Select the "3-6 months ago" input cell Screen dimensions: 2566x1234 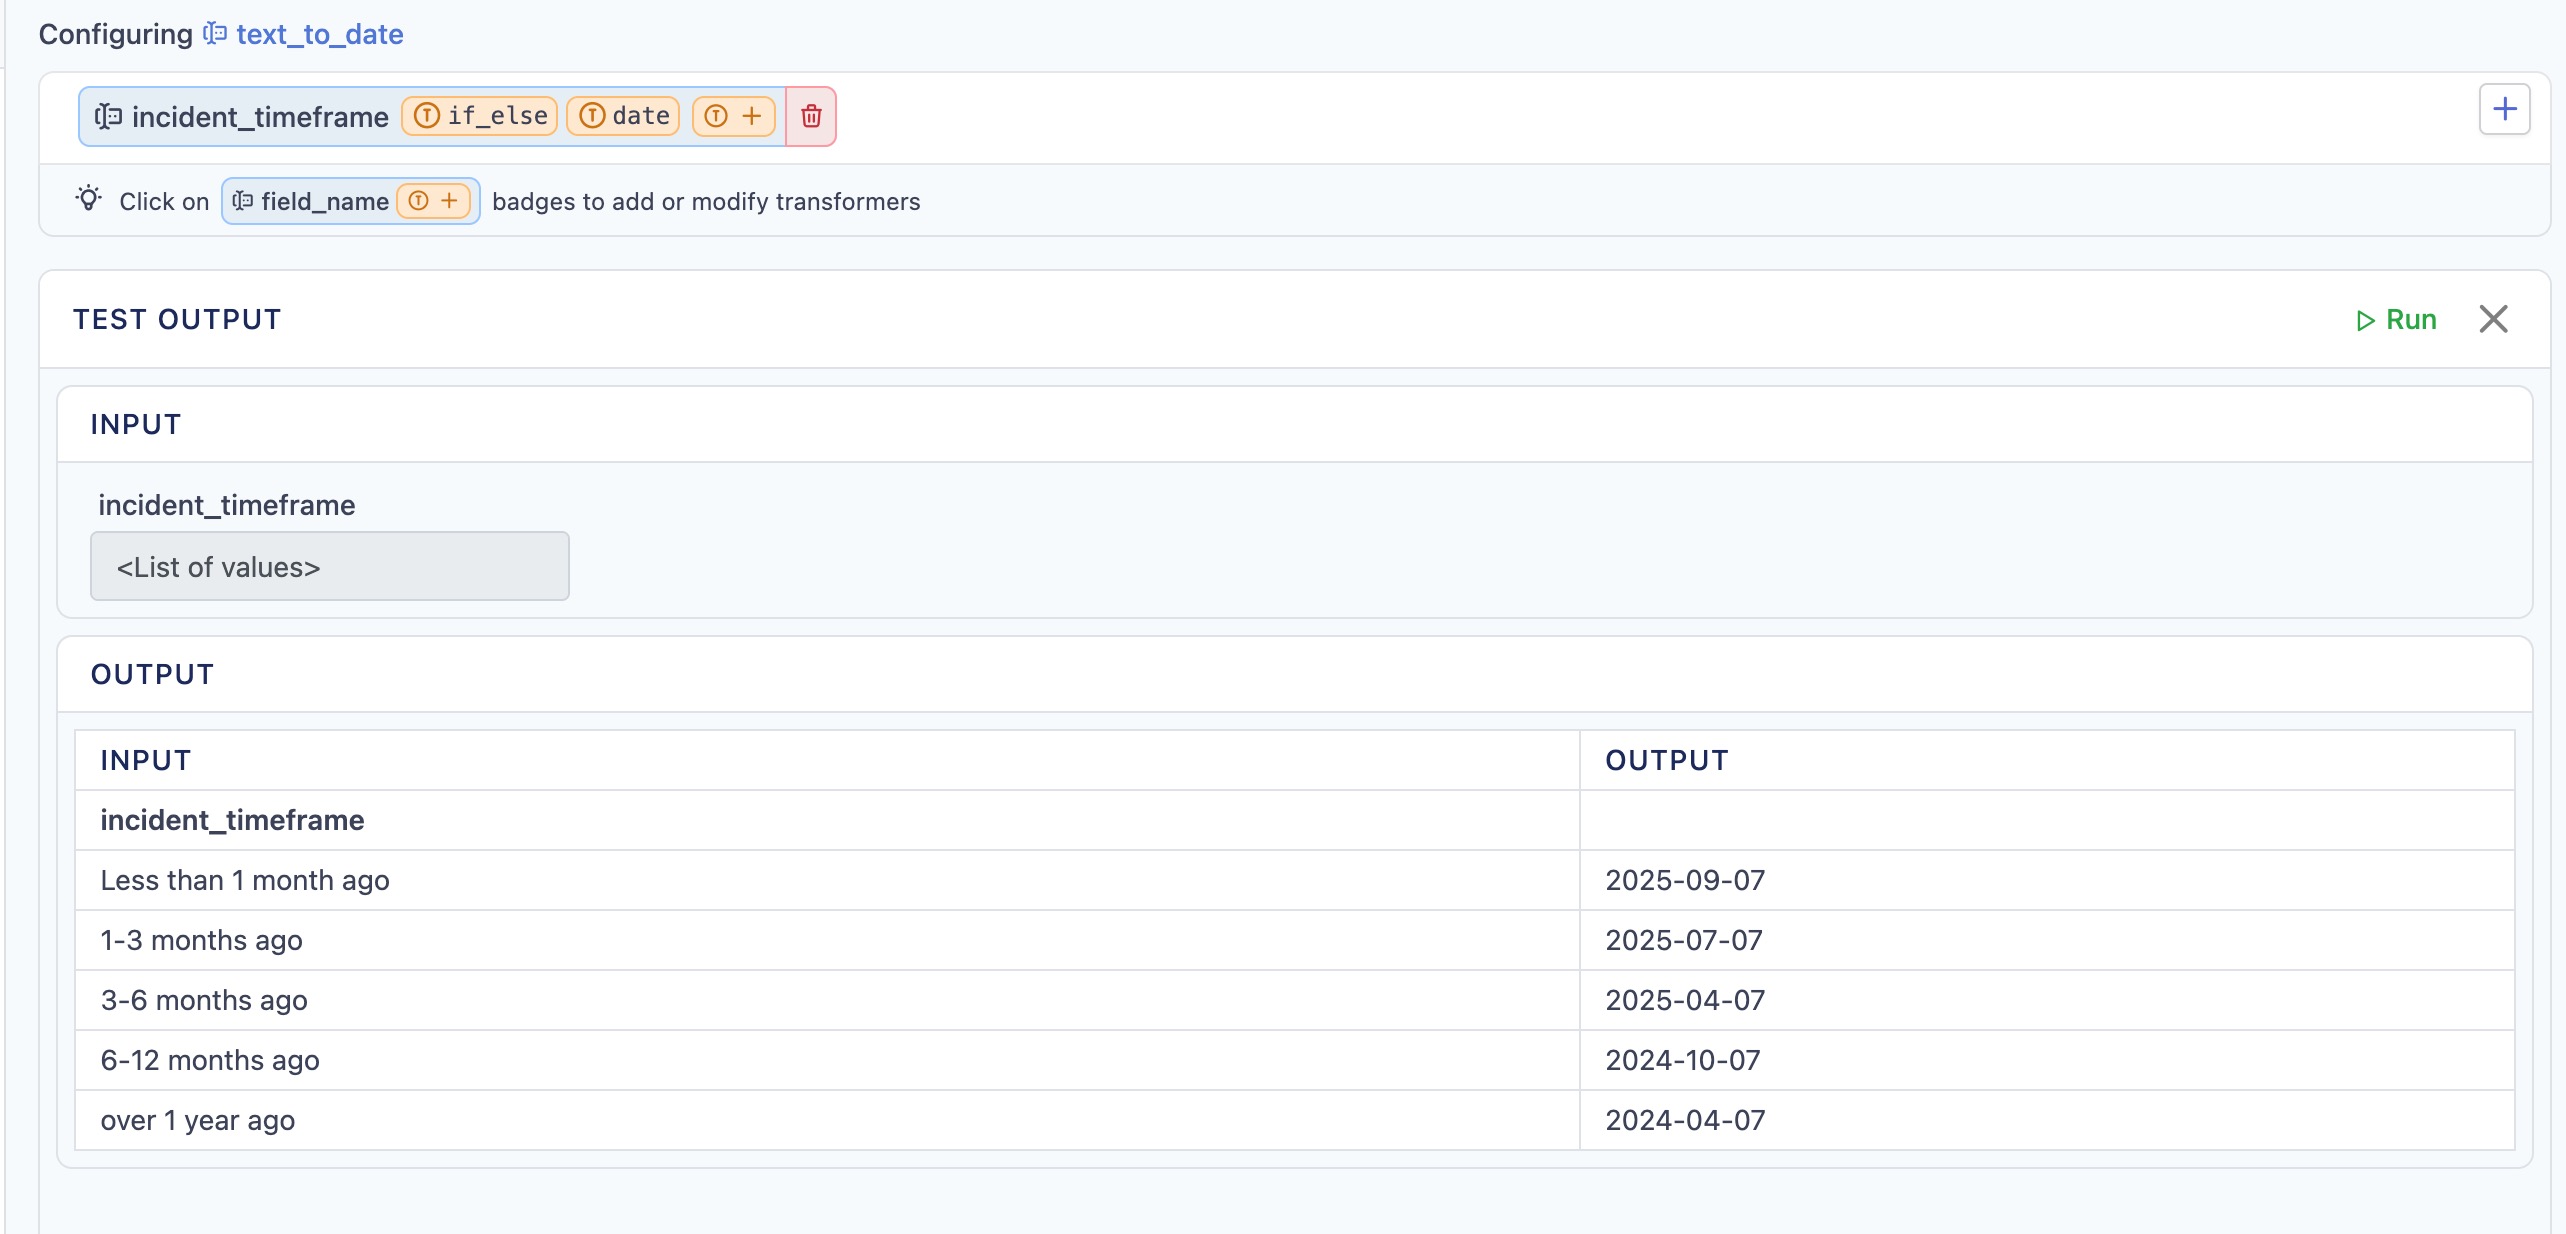click(x=204, y=1000)
